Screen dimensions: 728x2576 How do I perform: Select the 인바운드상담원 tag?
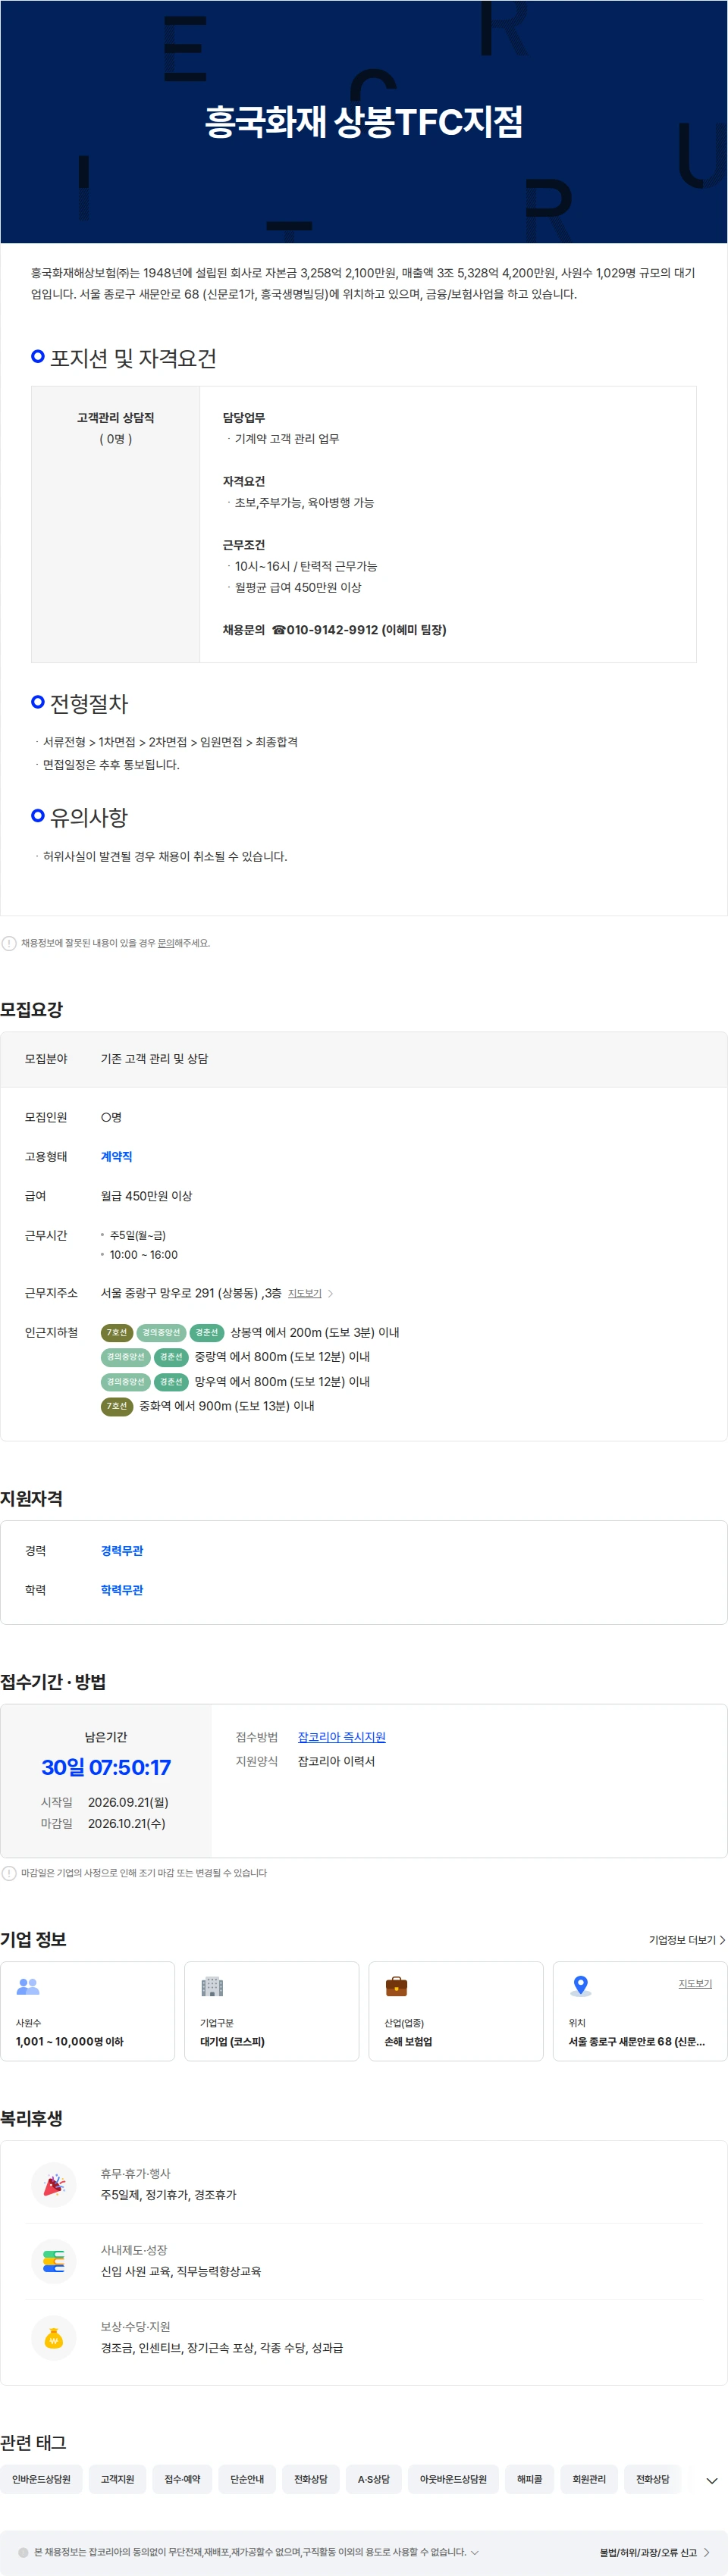click(41, 2479)
